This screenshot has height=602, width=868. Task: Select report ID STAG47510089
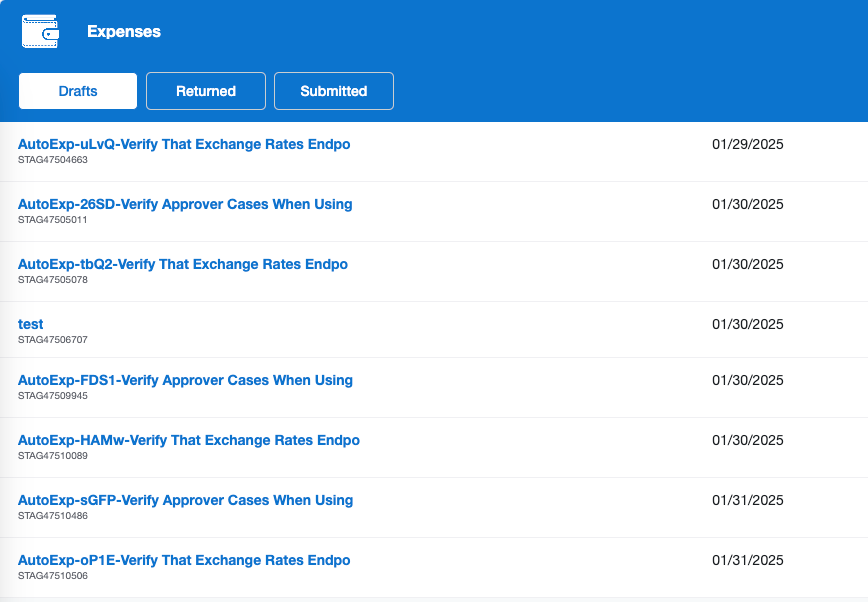click(x=53, y=456)
